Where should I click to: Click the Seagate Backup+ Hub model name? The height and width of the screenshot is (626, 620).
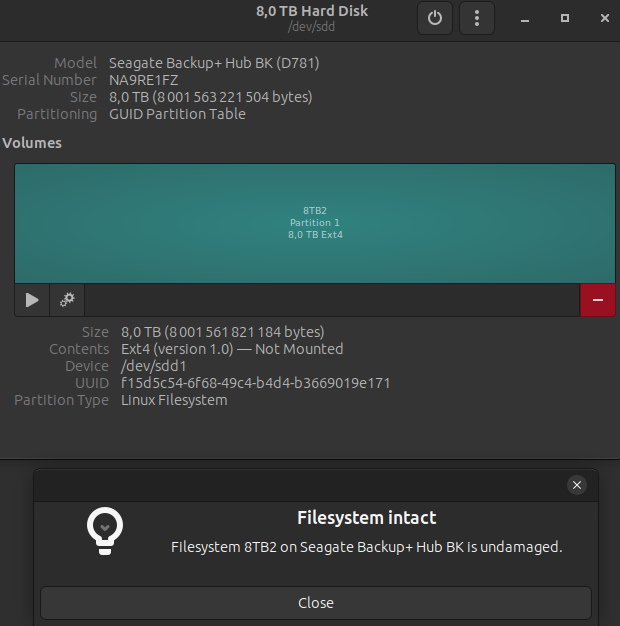214,63
